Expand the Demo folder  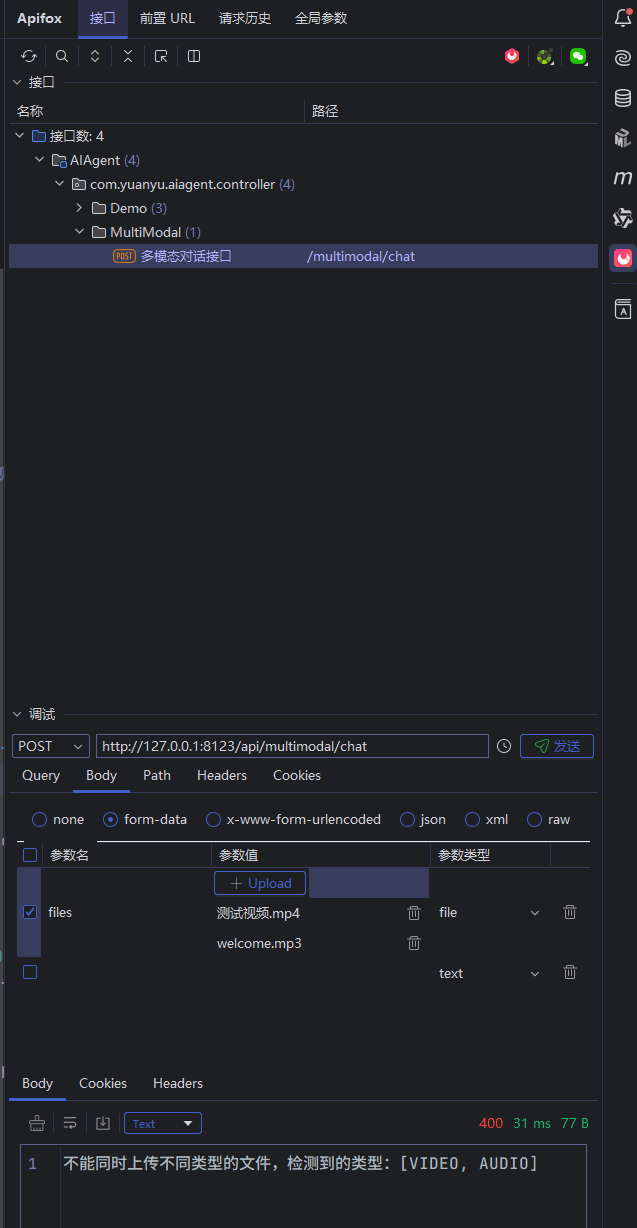[x=80, y=208]
